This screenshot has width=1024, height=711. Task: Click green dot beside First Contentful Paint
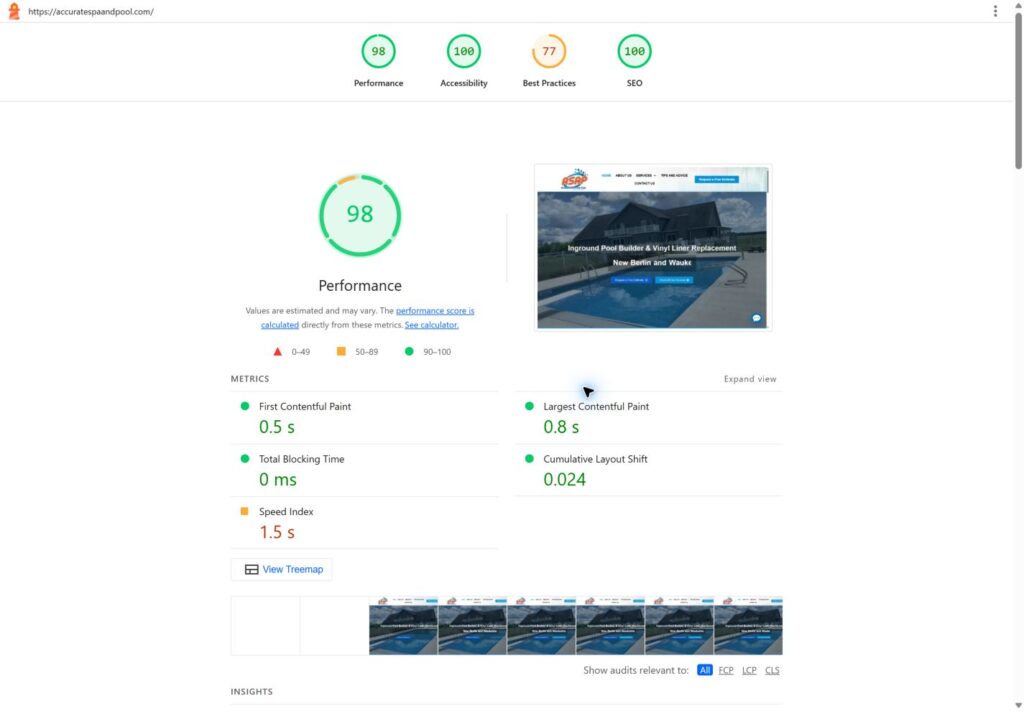tap(245, 406)
